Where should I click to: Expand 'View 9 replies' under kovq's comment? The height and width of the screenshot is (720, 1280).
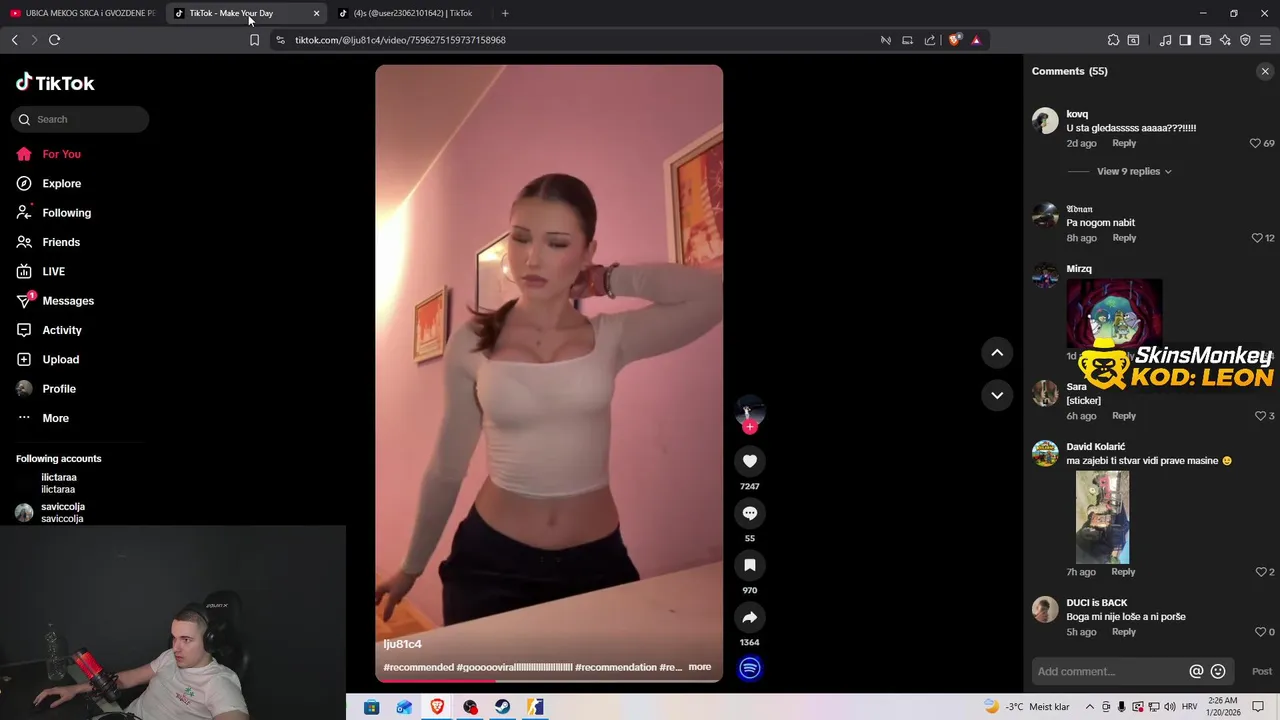tap(1134, 171)
